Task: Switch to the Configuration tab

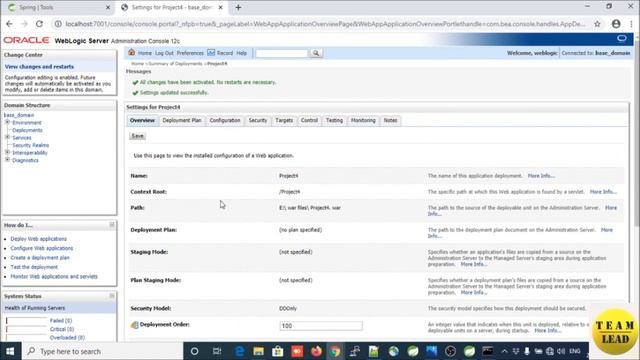Action: point(225,120)
